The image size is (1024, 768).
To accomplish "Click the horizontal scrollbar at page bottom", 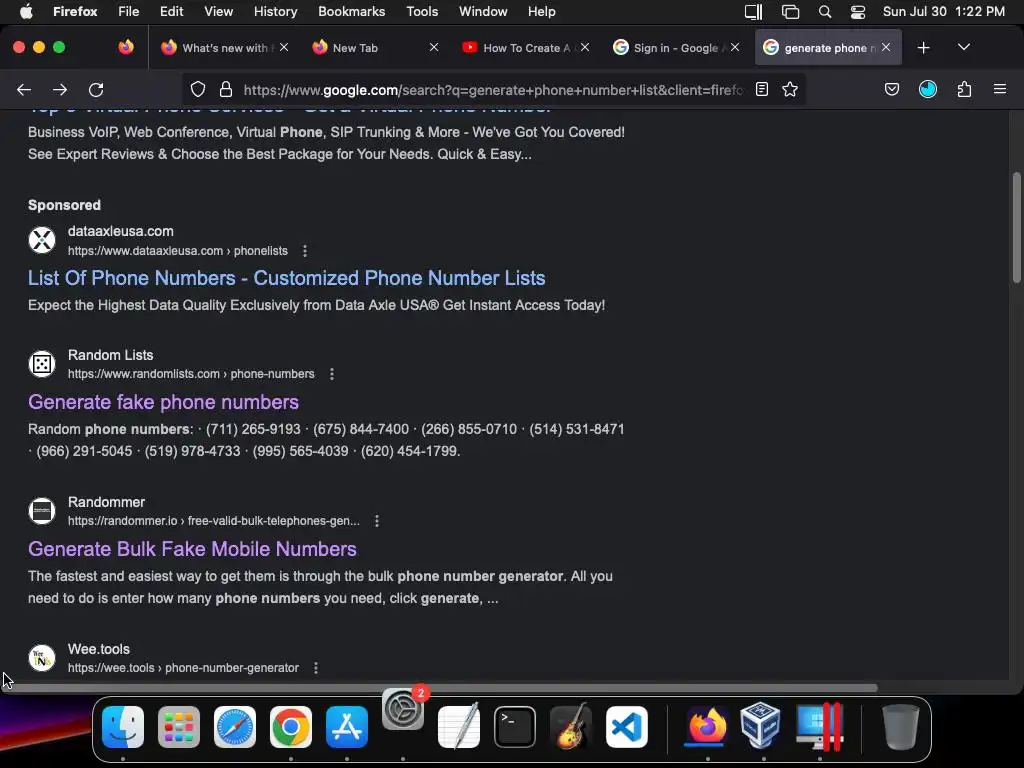I will coord(439,688).
